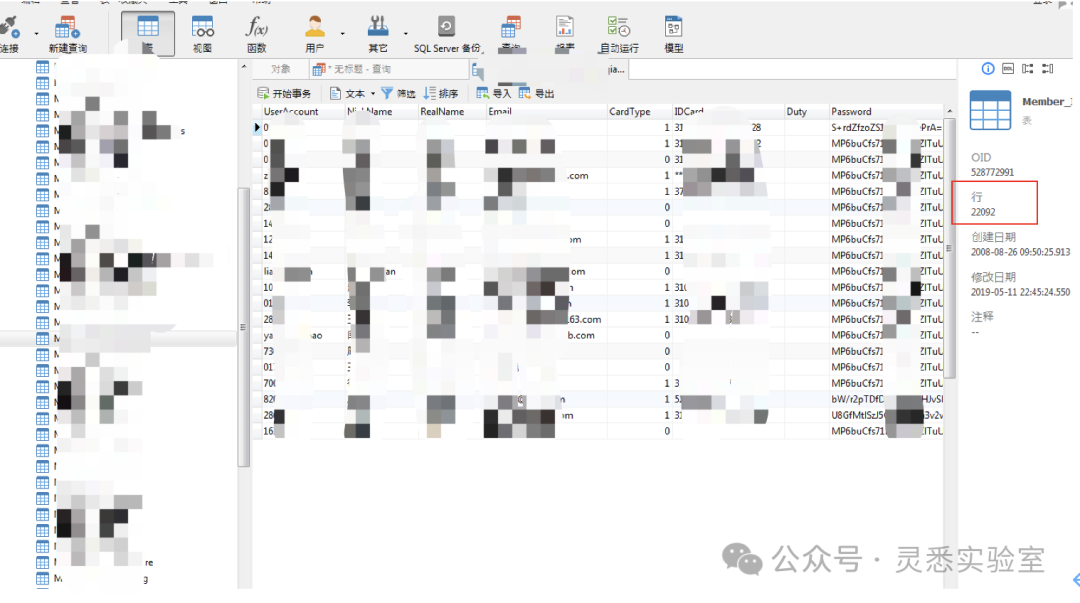Expand the 用户 (User) dropdown arrow

click(x=342, y=33)
